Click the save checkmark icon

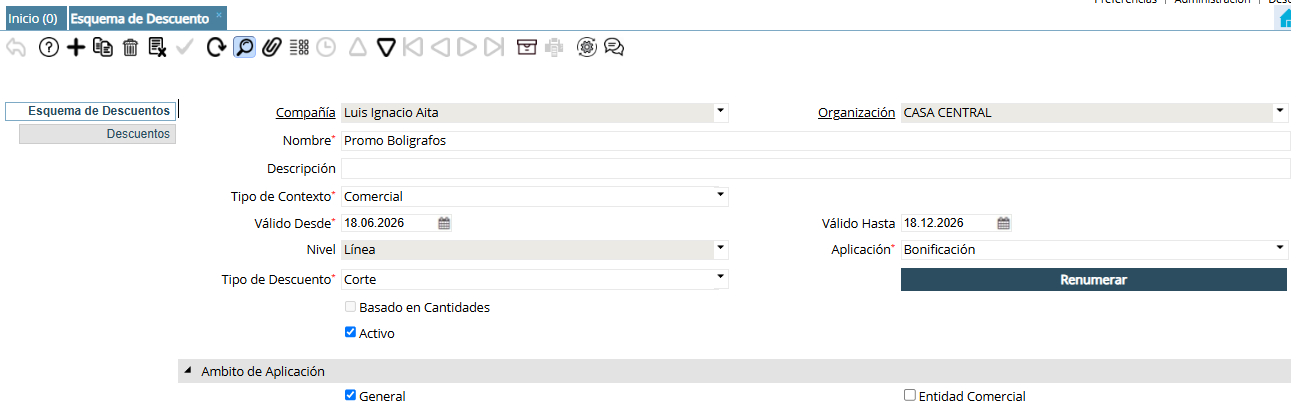point(185,47)
